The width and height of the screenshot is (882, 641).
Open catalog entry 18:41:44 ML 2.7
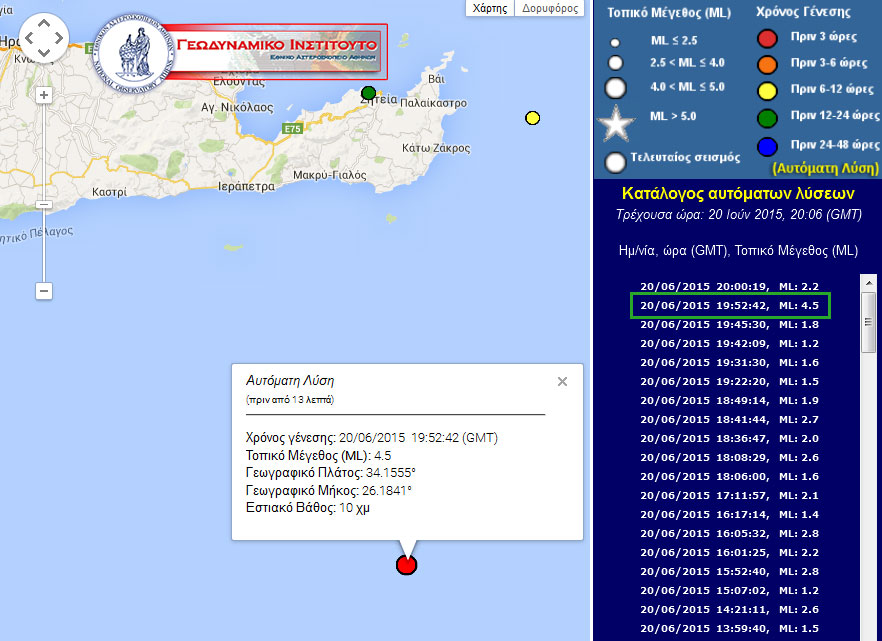[x=729, y=419]
